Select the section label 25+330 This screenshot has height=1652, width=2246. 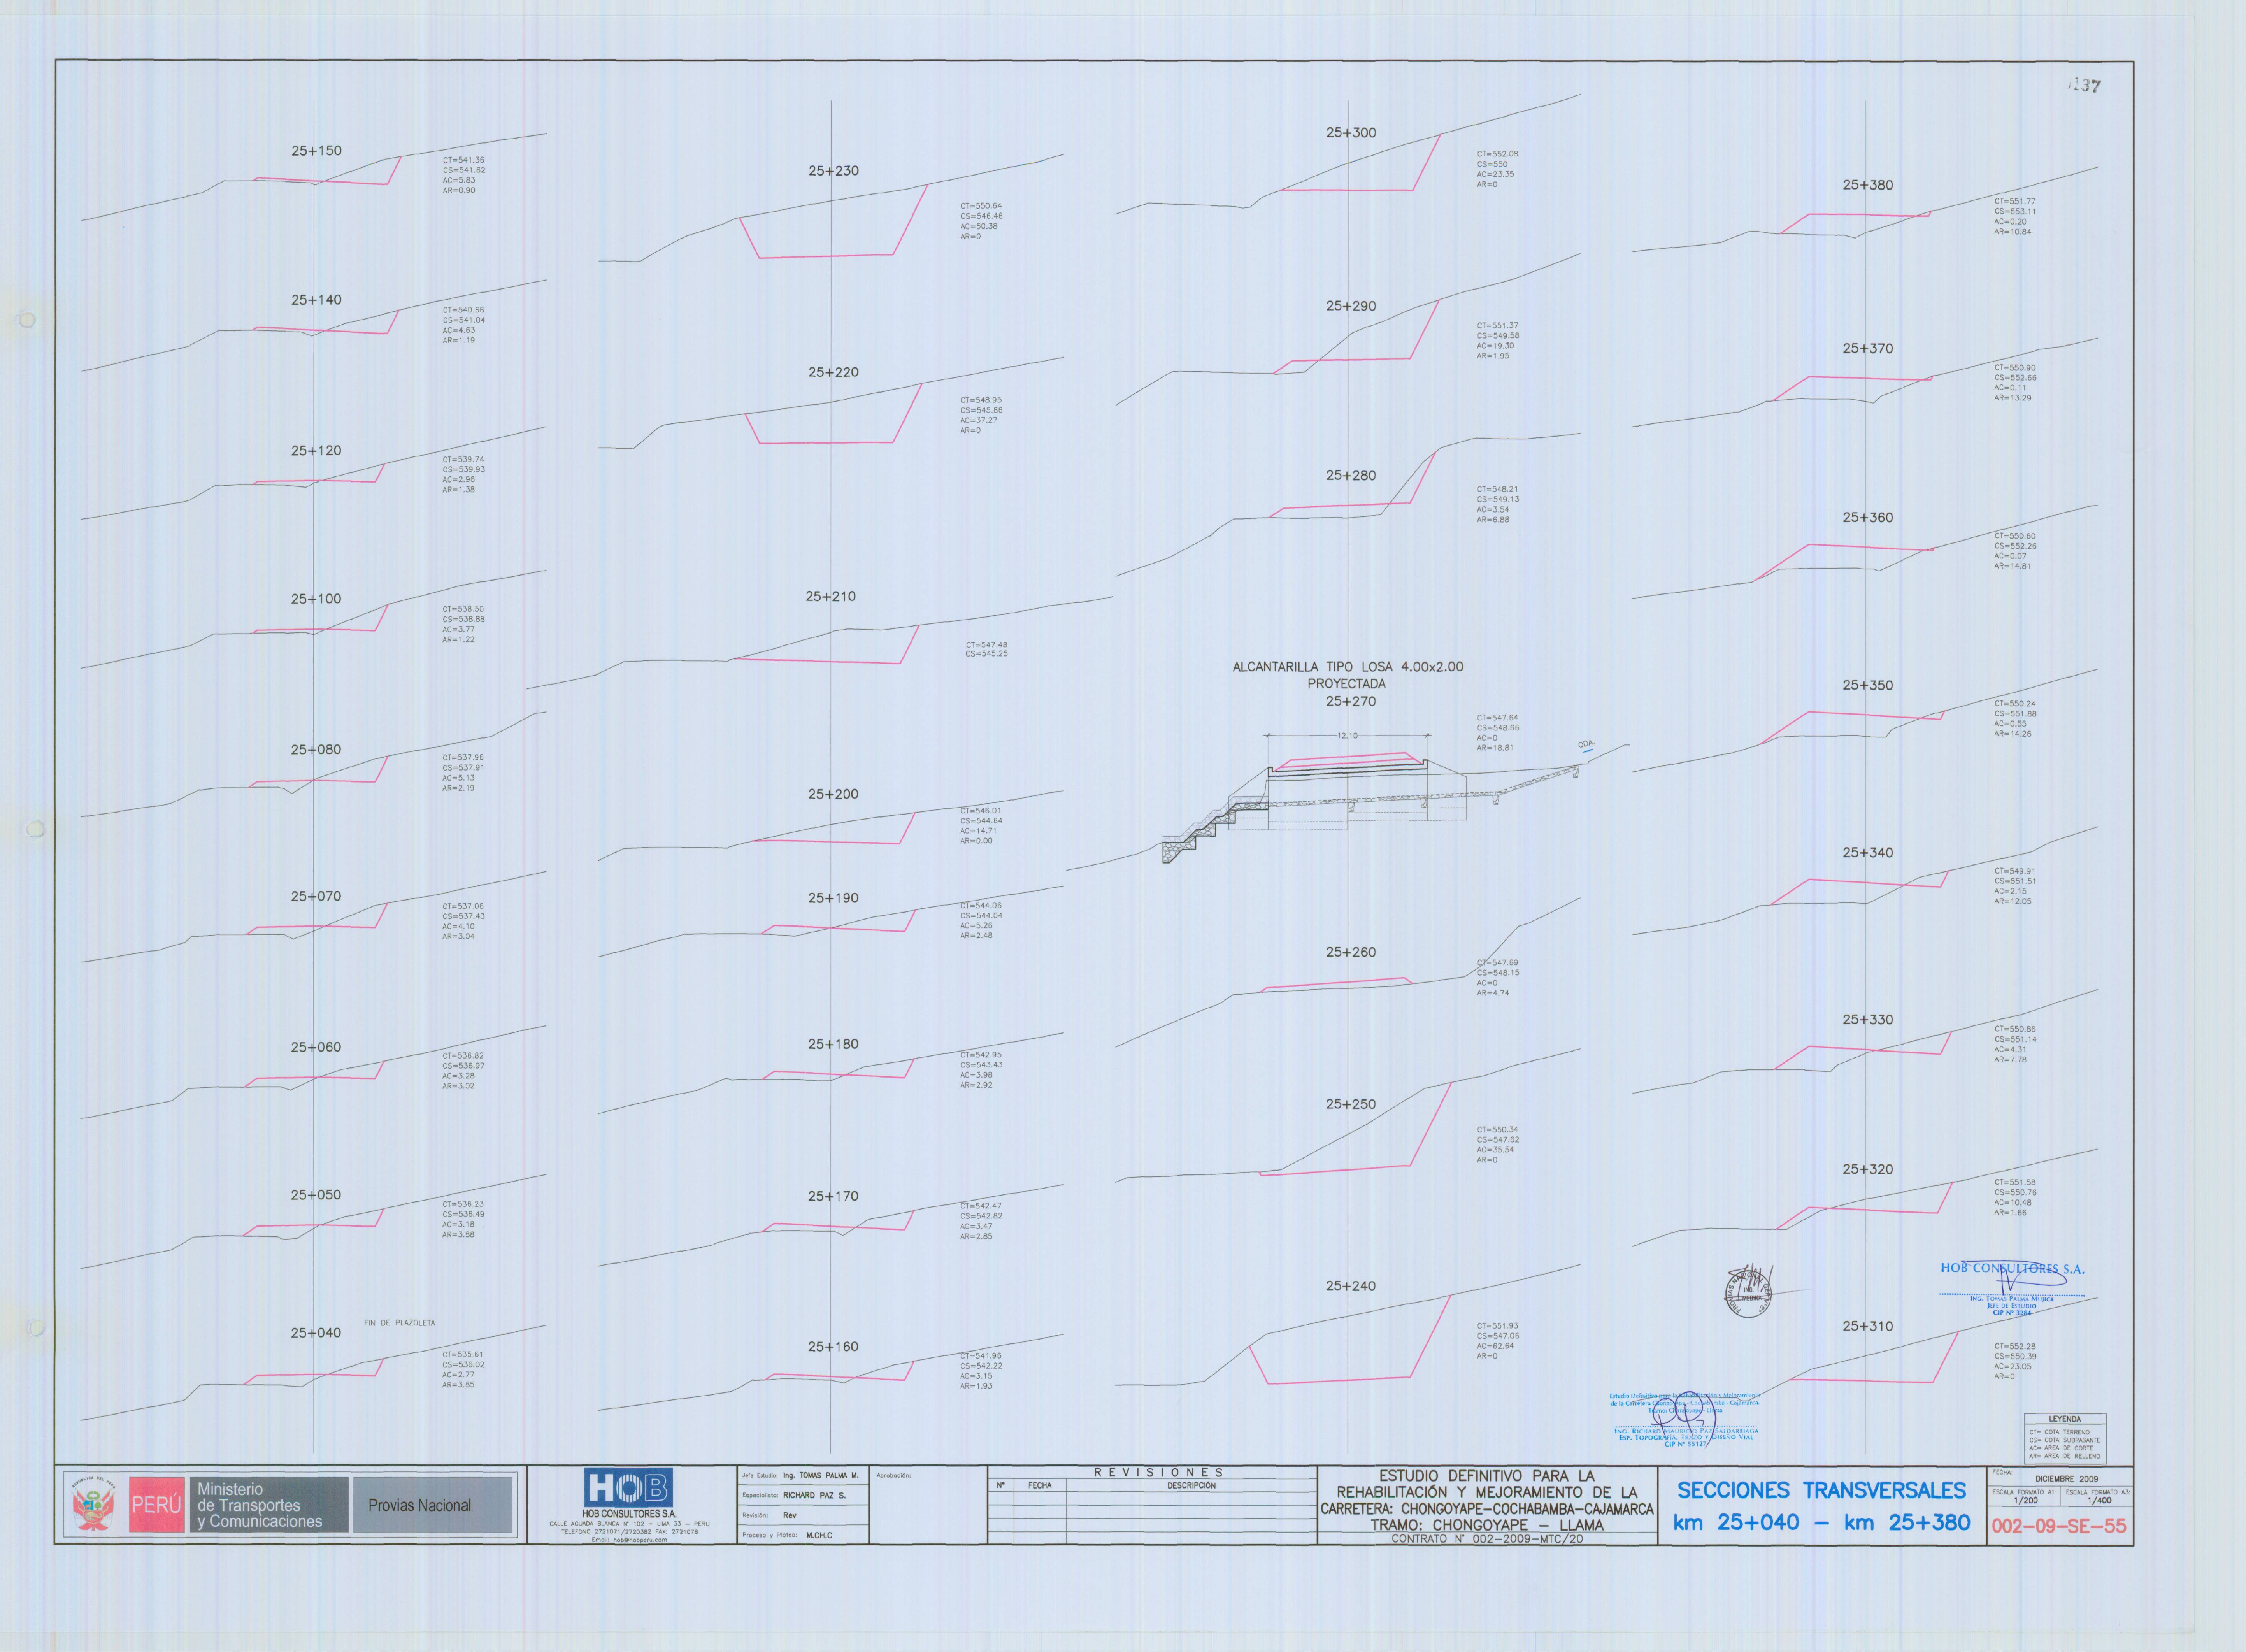click(1868, 1020)
